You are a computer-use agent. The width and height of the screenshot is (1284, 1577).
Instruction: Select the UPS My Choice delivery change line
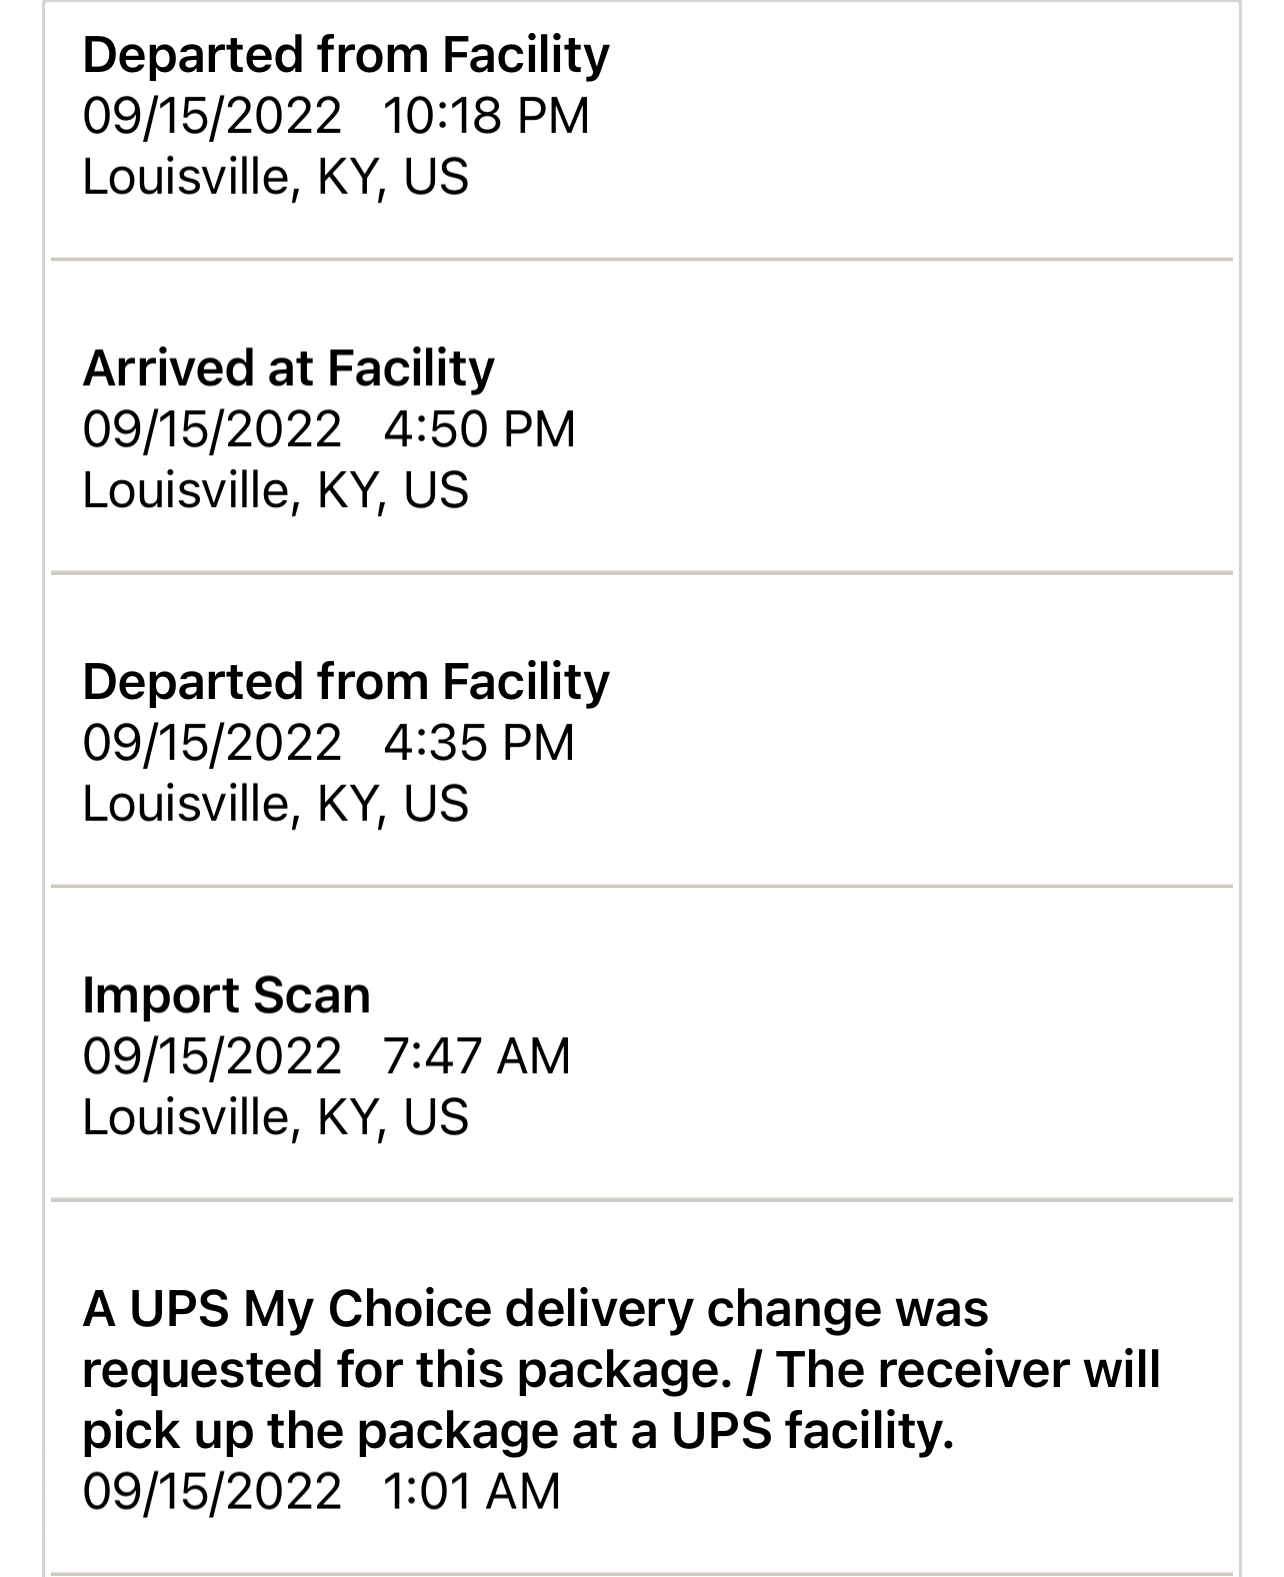tap(535, 1309)
